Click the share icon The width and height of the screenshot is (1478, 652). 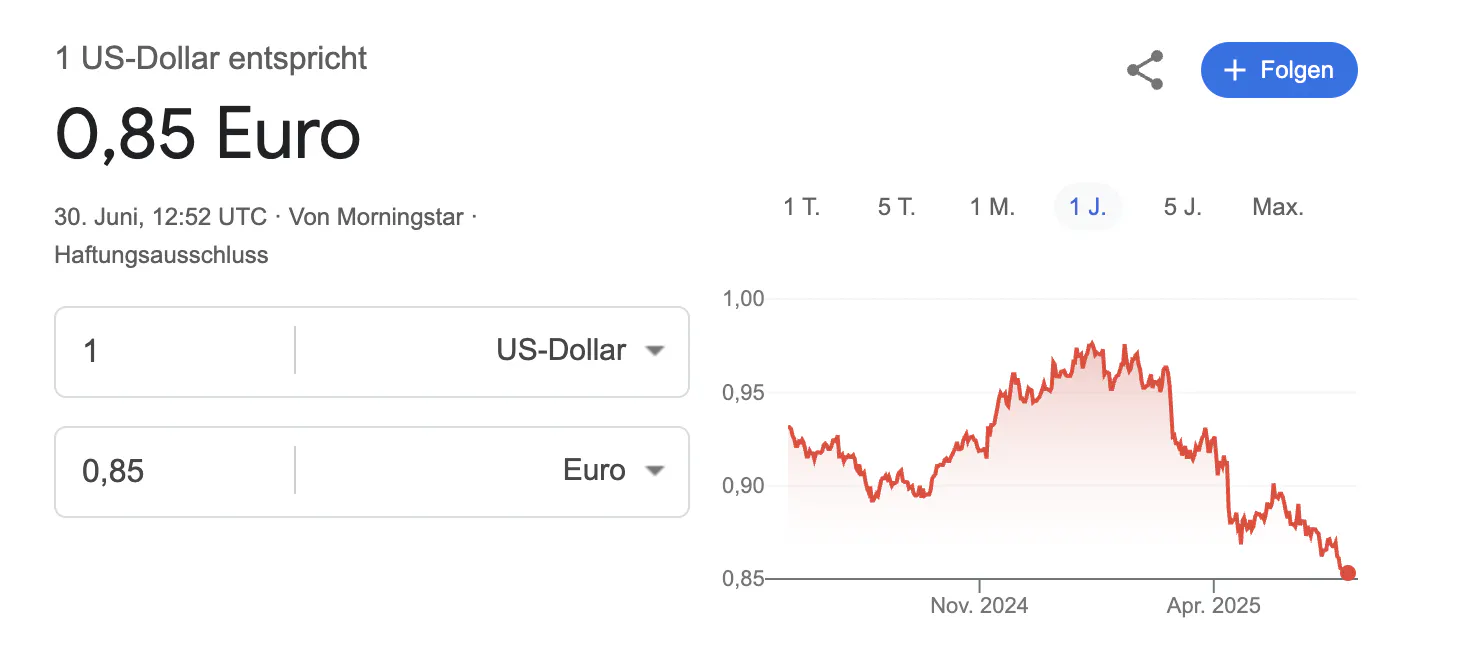1145,70
